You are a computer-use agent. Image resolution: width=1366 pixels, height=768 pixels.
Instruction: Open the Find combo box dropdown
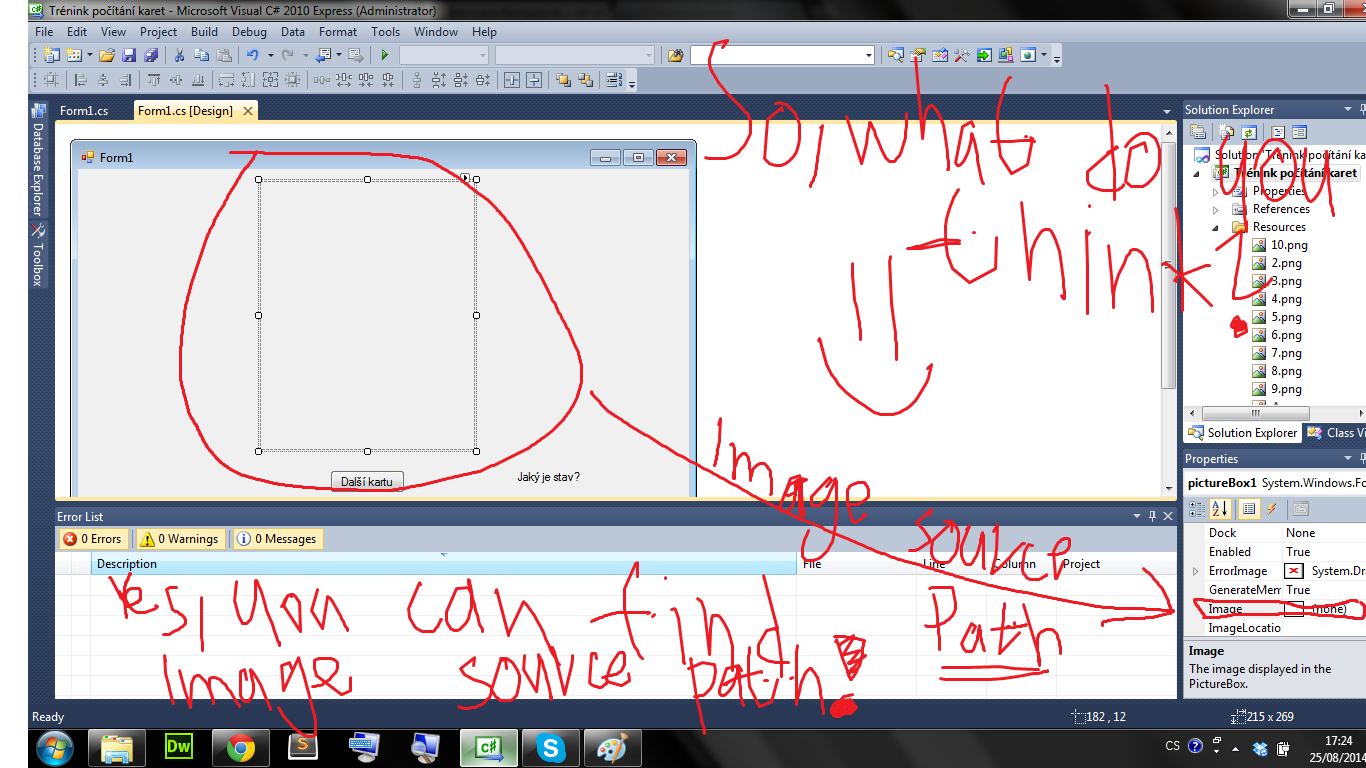pos(868,55)
